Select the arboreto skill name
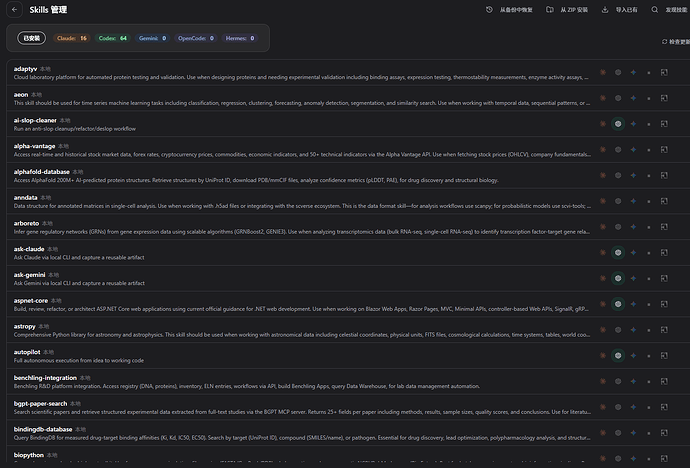 tap(26, 223)
